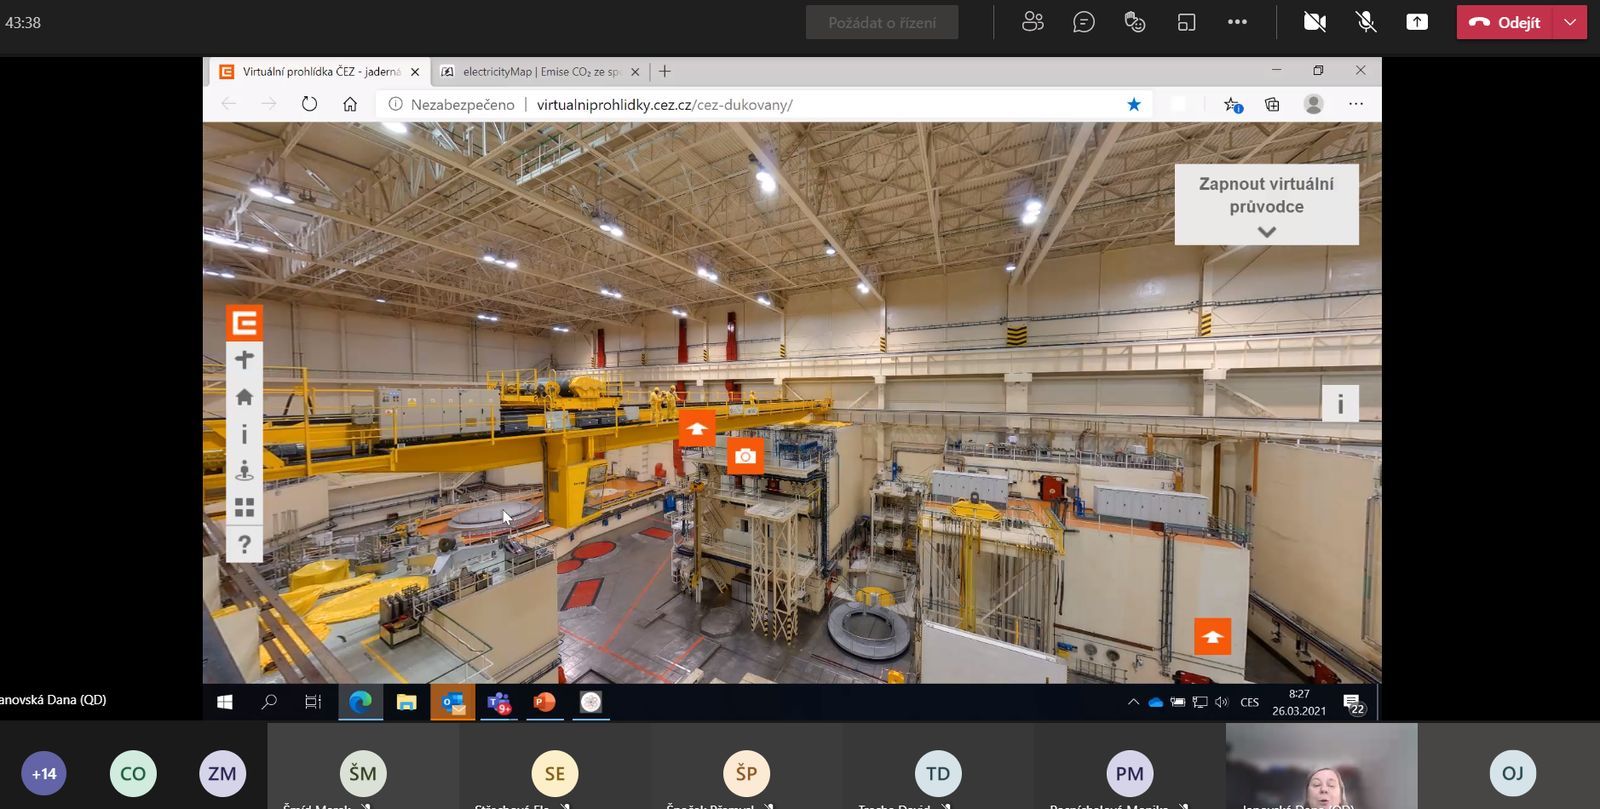The width and height of the screenshot is (1600, 809).
Task: Open more actions ellipsis in the meeting toolbar
Action: coord(1237,22)
